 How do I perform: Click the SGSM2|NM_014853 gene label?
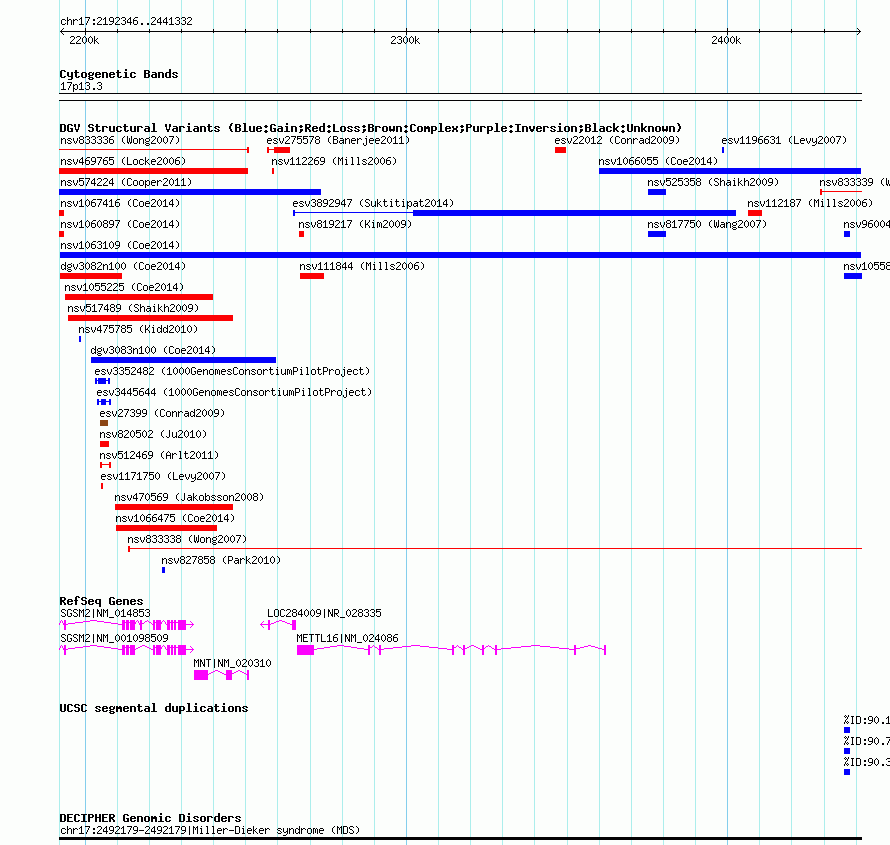click(x=106, y=613)
